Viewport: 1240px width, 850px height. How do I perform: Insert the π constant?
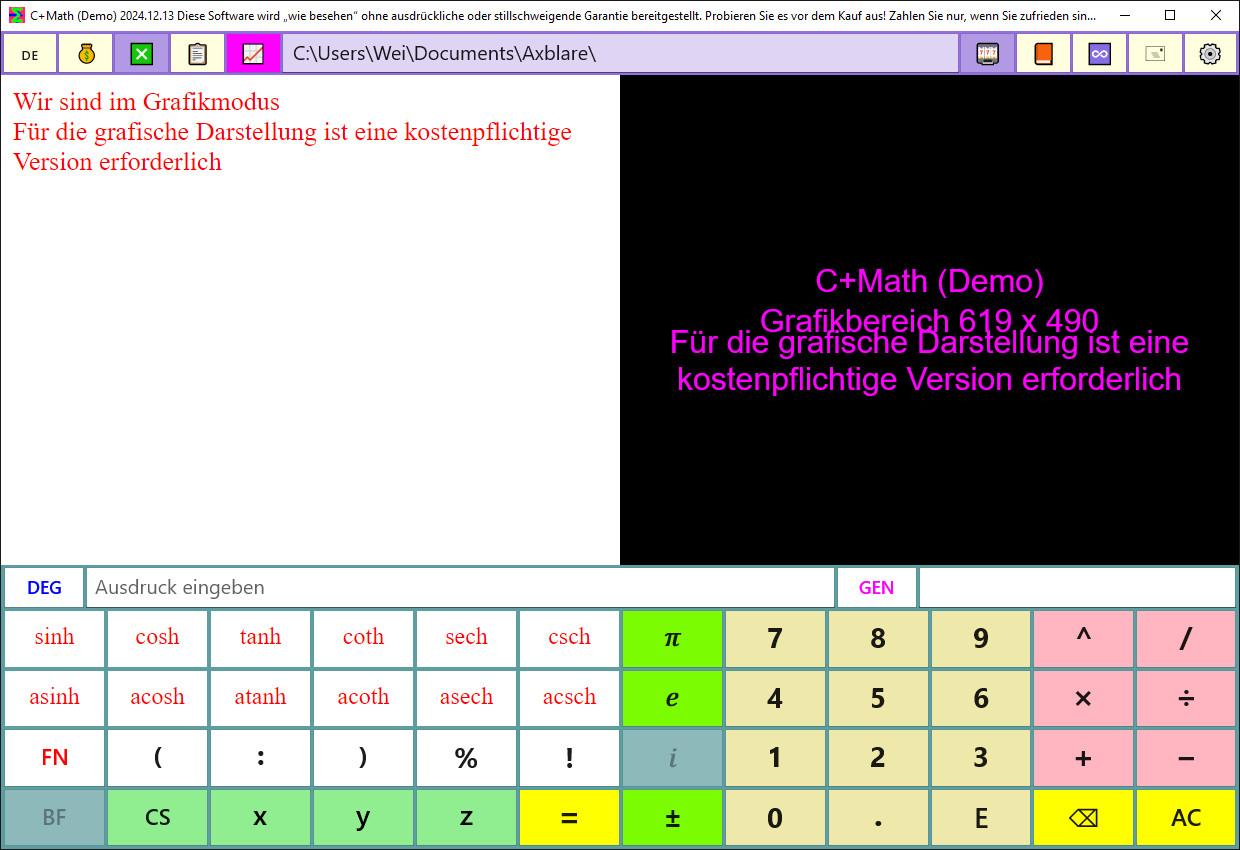coord(672,638)
